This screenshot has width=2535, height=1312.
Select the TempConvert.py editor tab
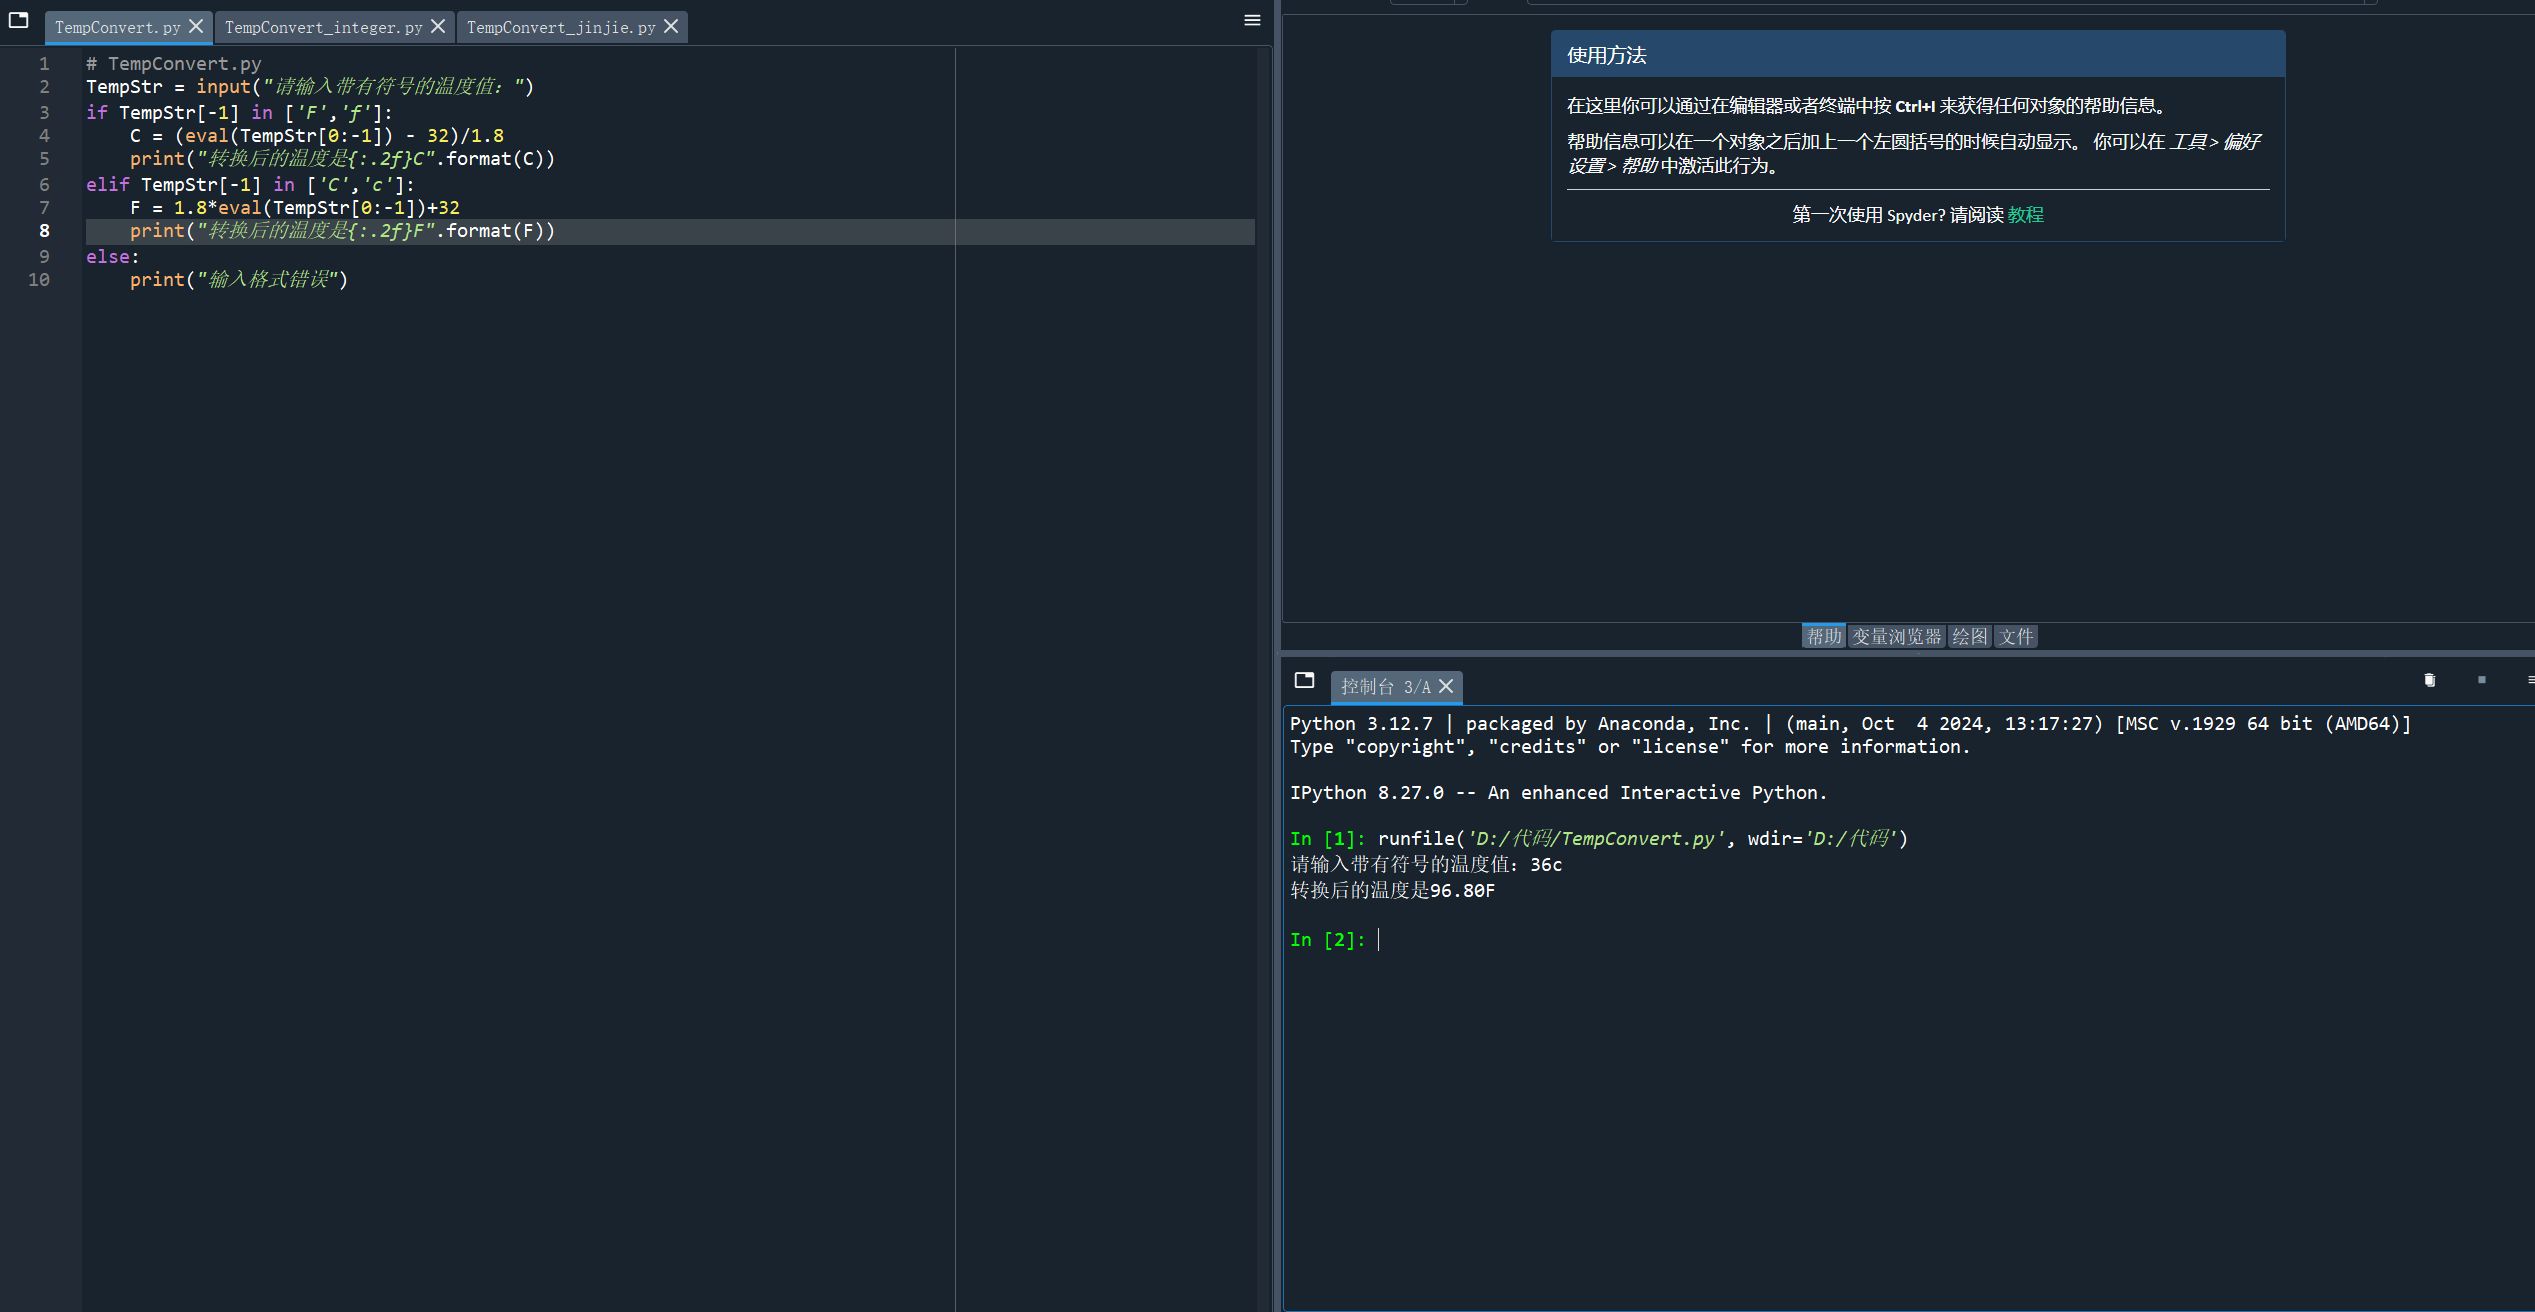(117, 28)
